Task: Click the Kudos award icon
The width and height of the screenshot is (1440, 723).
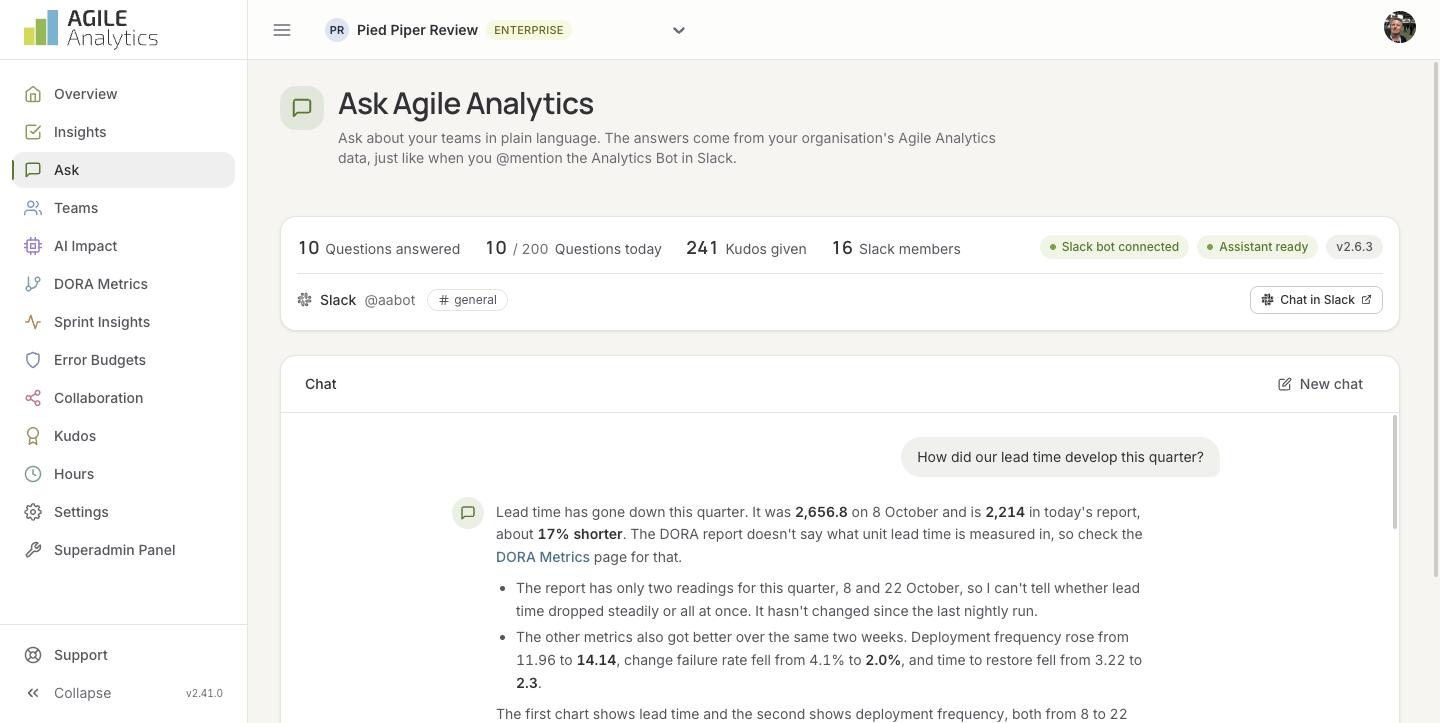Action: click(33, 436)
